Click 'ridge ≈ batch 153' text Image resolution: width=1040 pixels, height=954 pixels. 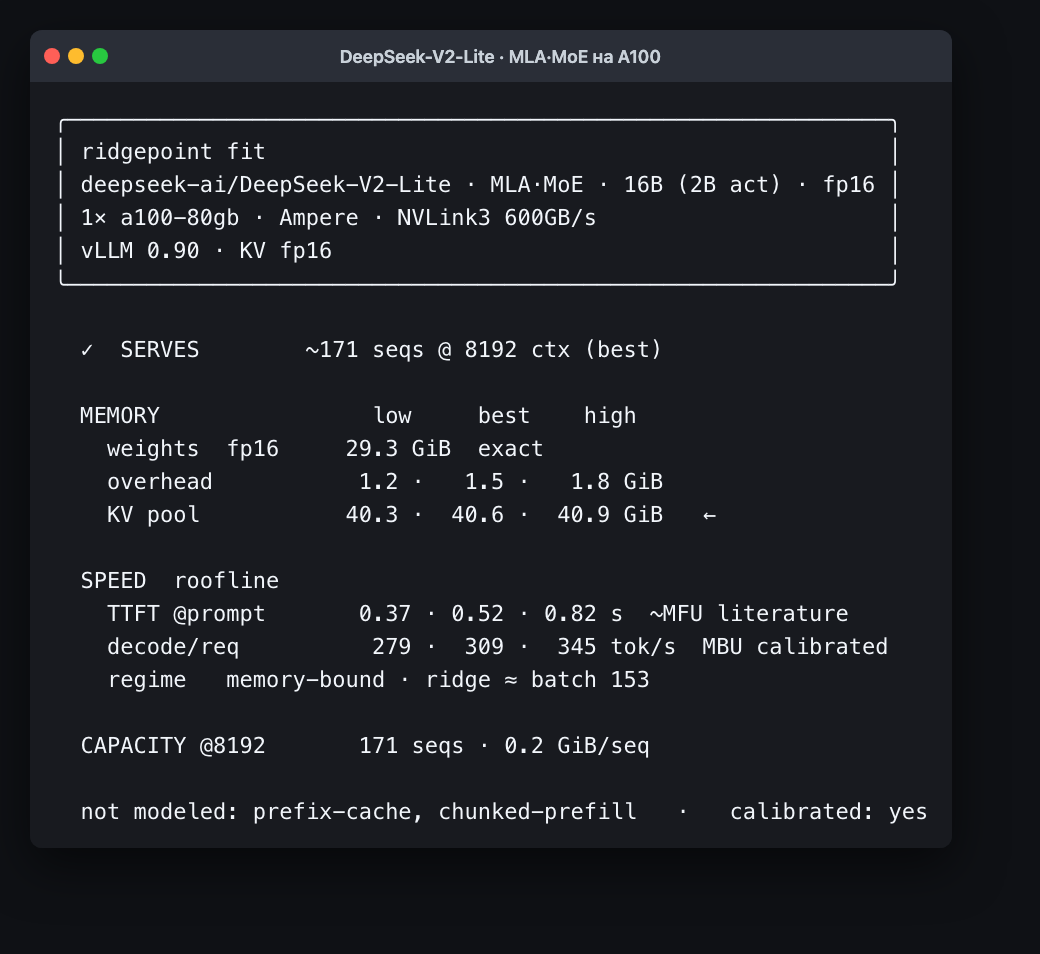tap(537, 680)
